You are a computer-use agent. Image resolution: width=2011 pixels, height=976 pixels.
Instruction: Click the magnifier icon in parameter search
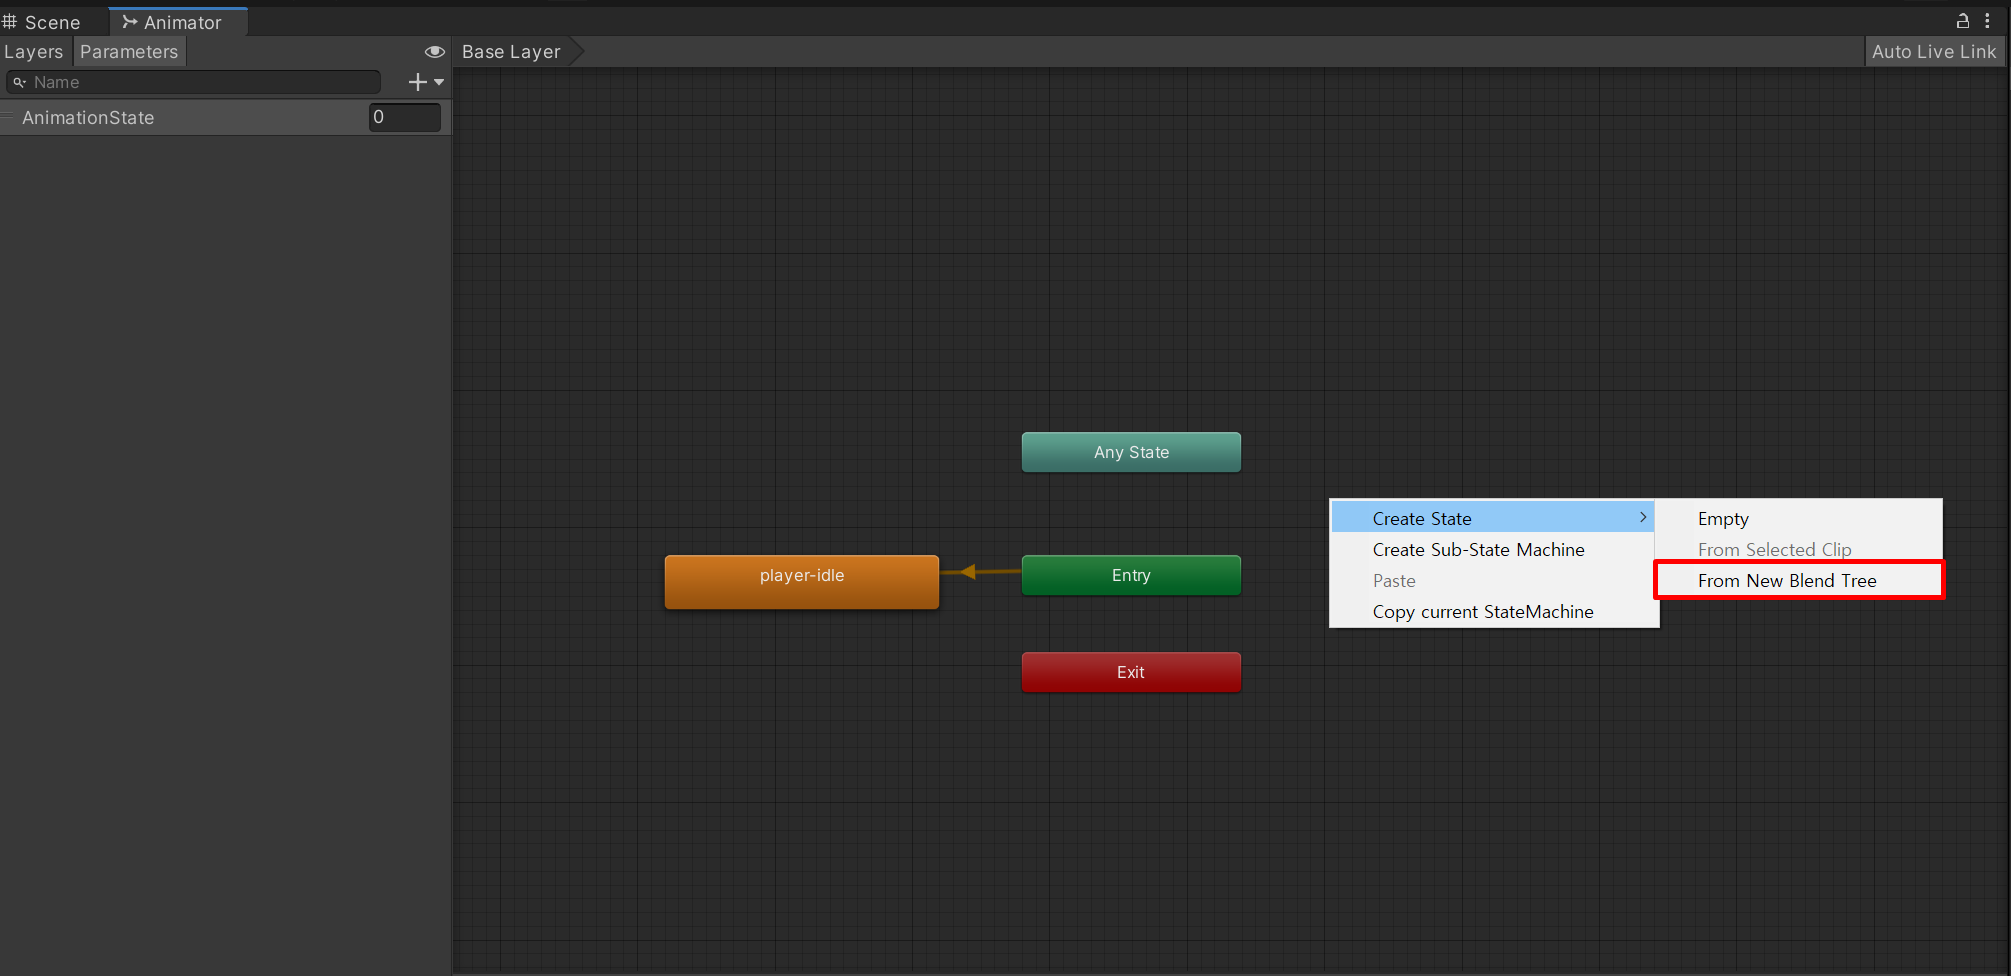pos(19,82)
